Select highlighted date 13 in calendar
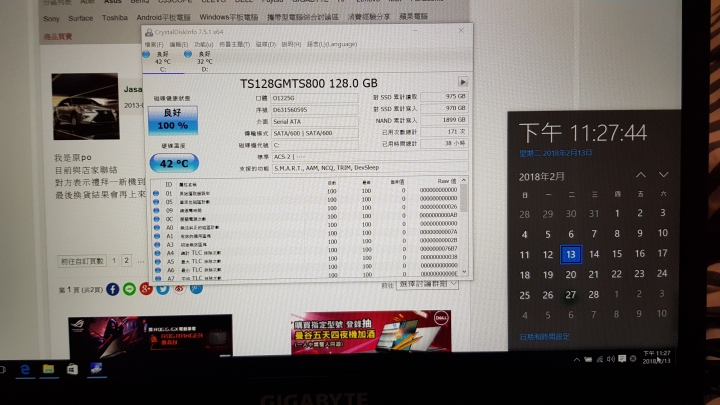This screenshot has width=720, height=405. point(571,254)
